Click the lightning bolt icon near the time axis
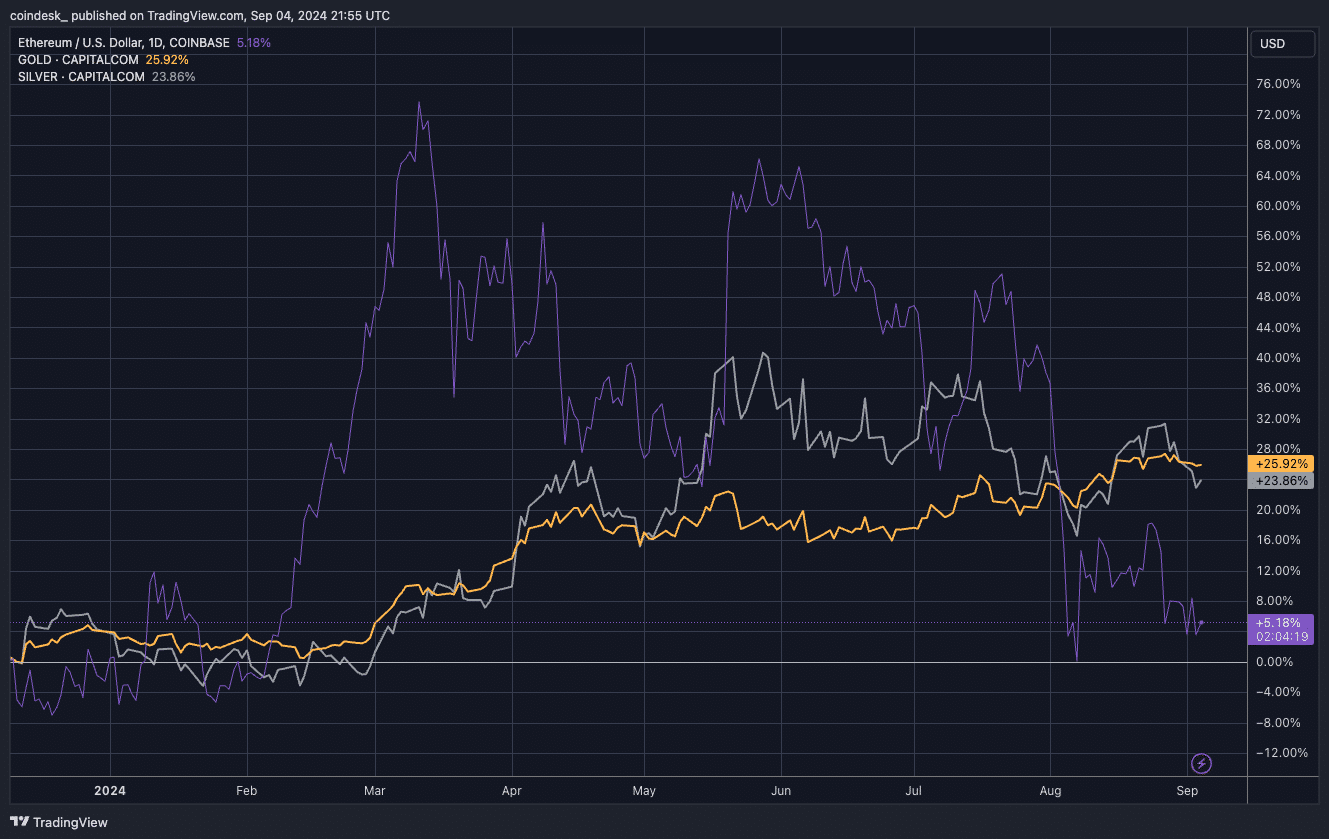 [x=1202, y=764]
